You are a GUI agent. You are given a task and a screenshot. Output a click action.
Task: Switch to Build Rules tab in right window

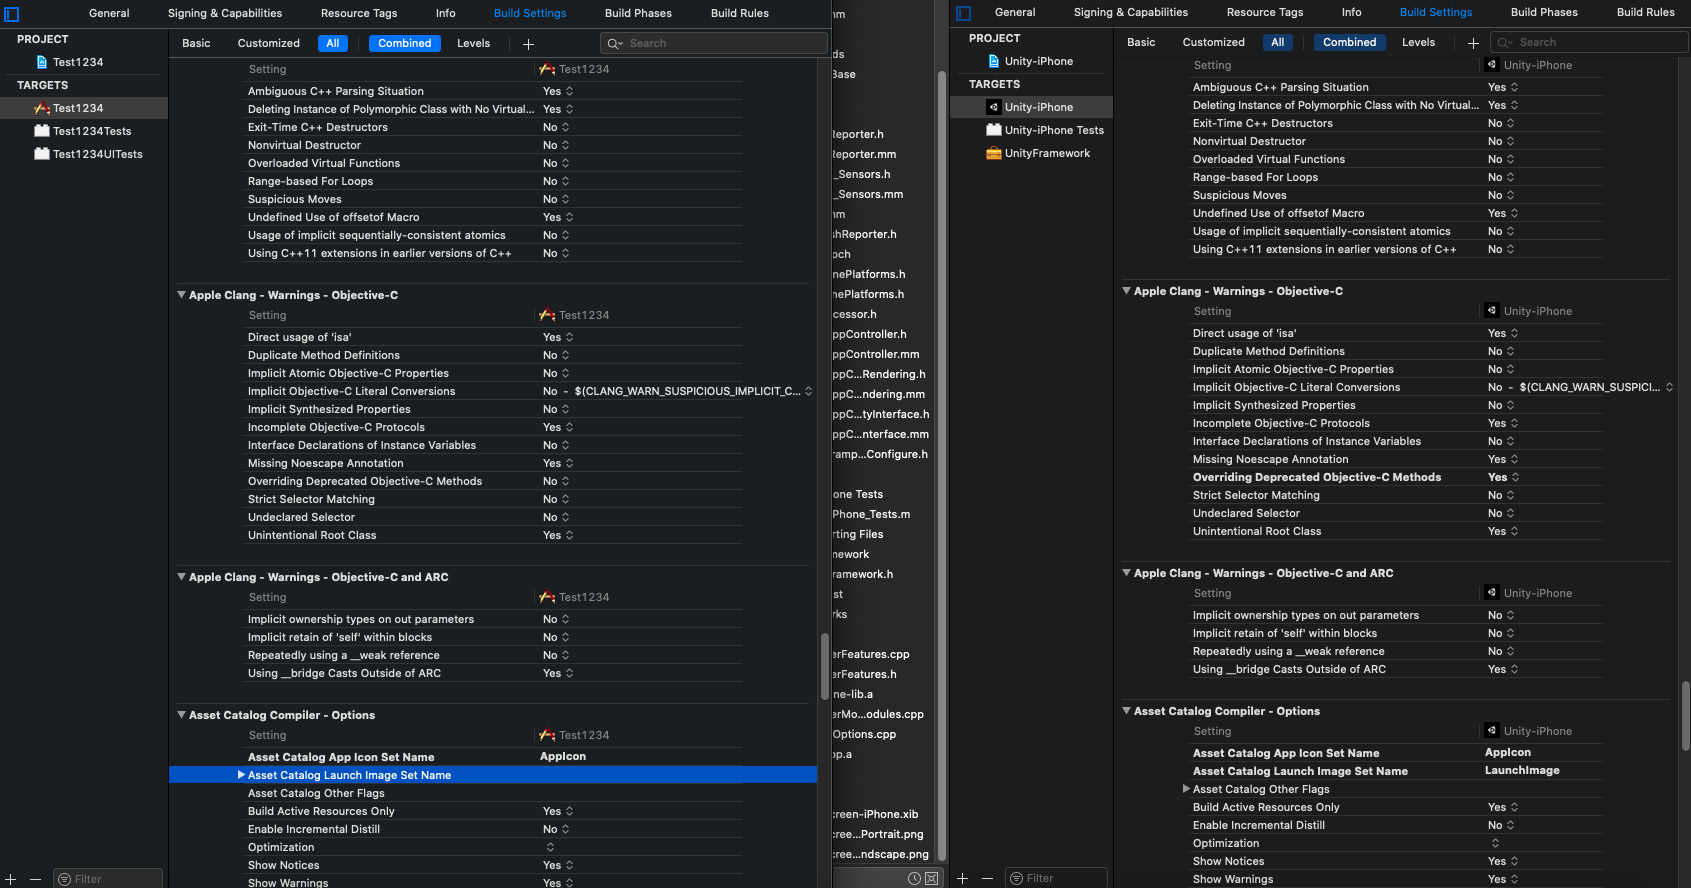[x=1646, y=13]
